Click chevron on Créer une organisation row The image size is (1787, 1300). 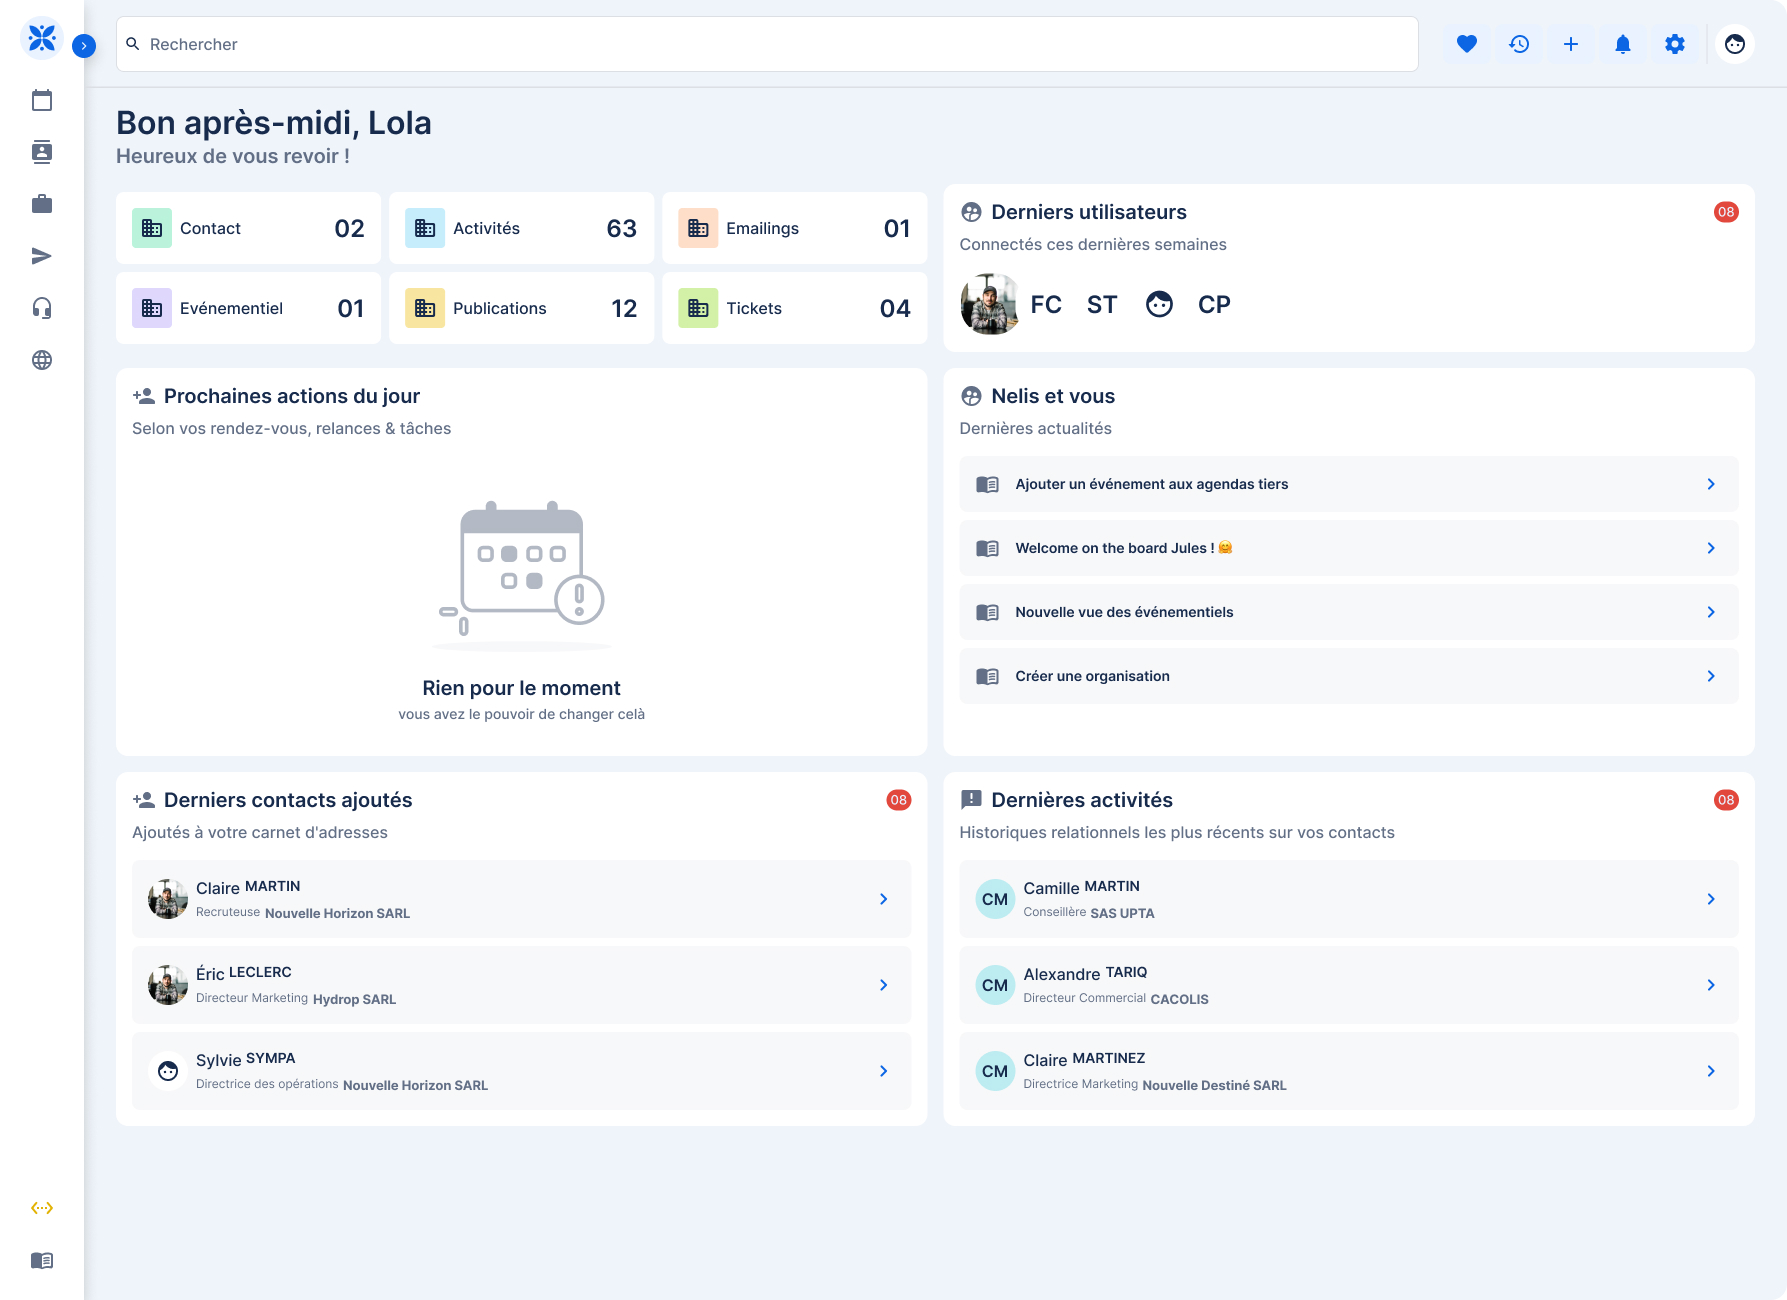[1711, 676]
